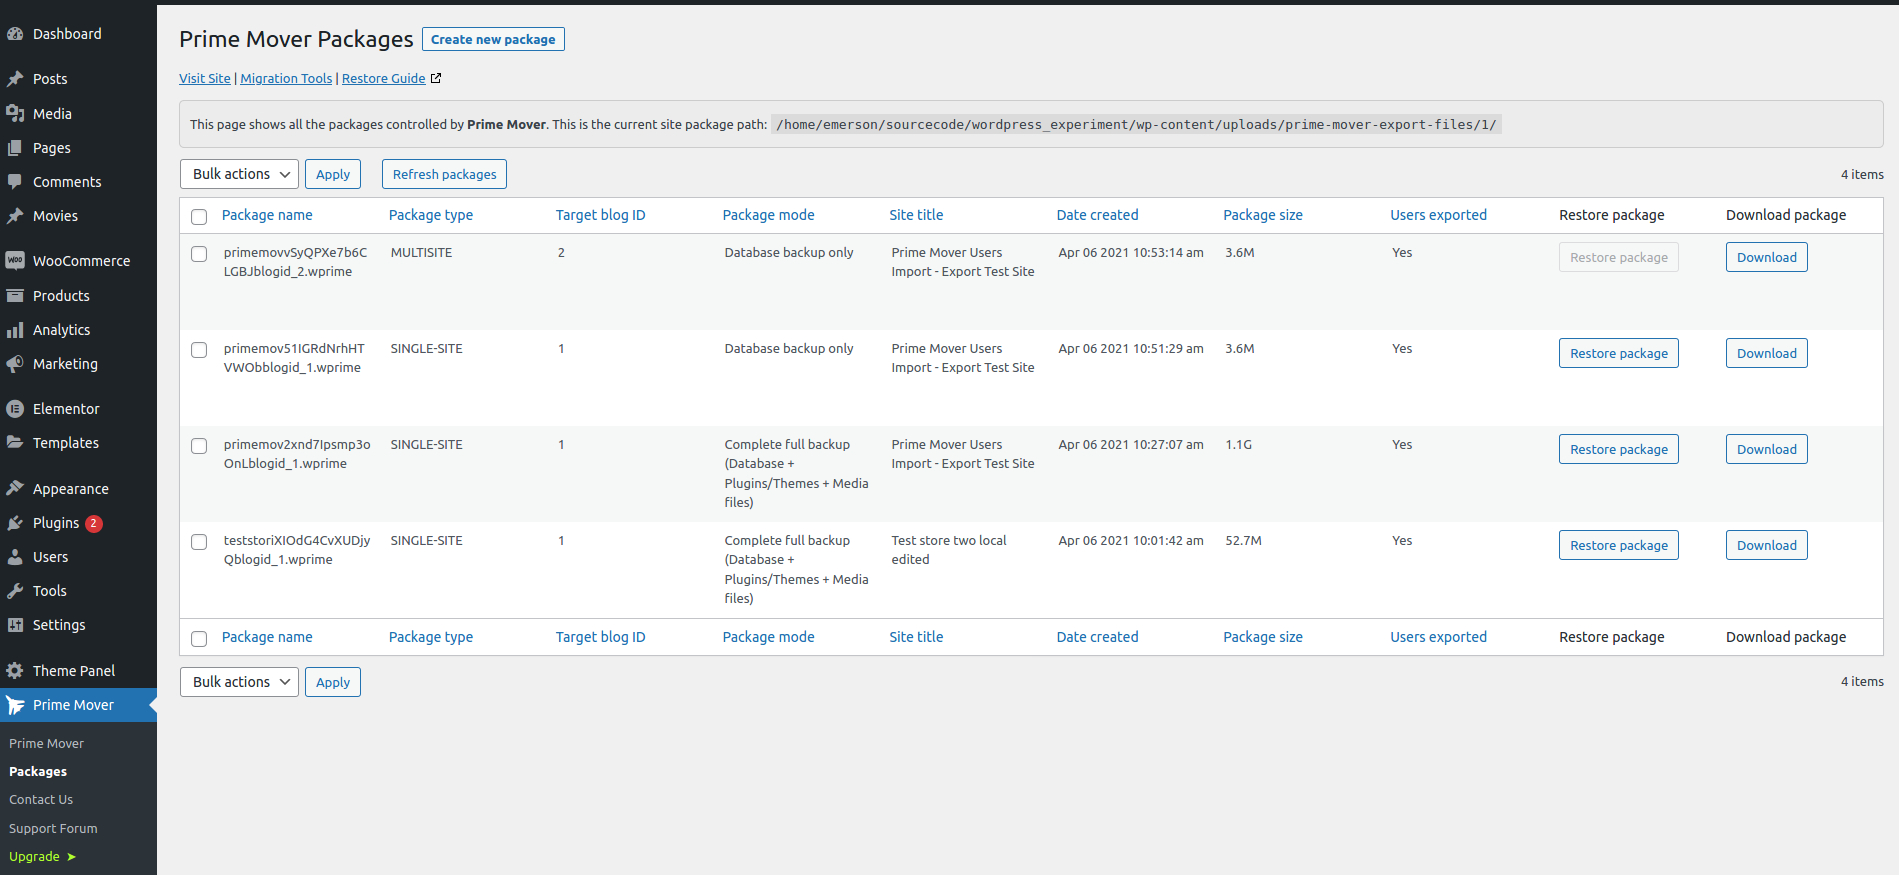Download the 1.1G full backup package
1899x875 pixels.
(1767, 449)
